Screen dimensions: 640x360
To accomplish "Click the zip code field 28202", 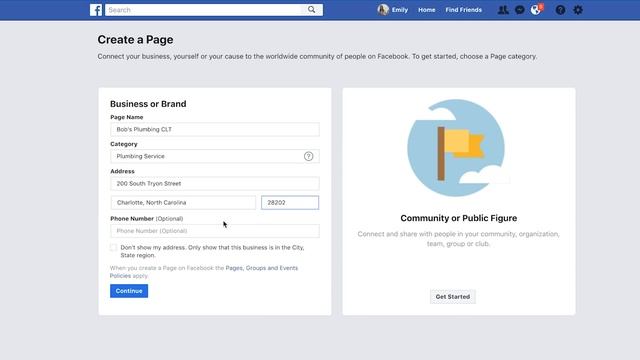I will 290,202.
